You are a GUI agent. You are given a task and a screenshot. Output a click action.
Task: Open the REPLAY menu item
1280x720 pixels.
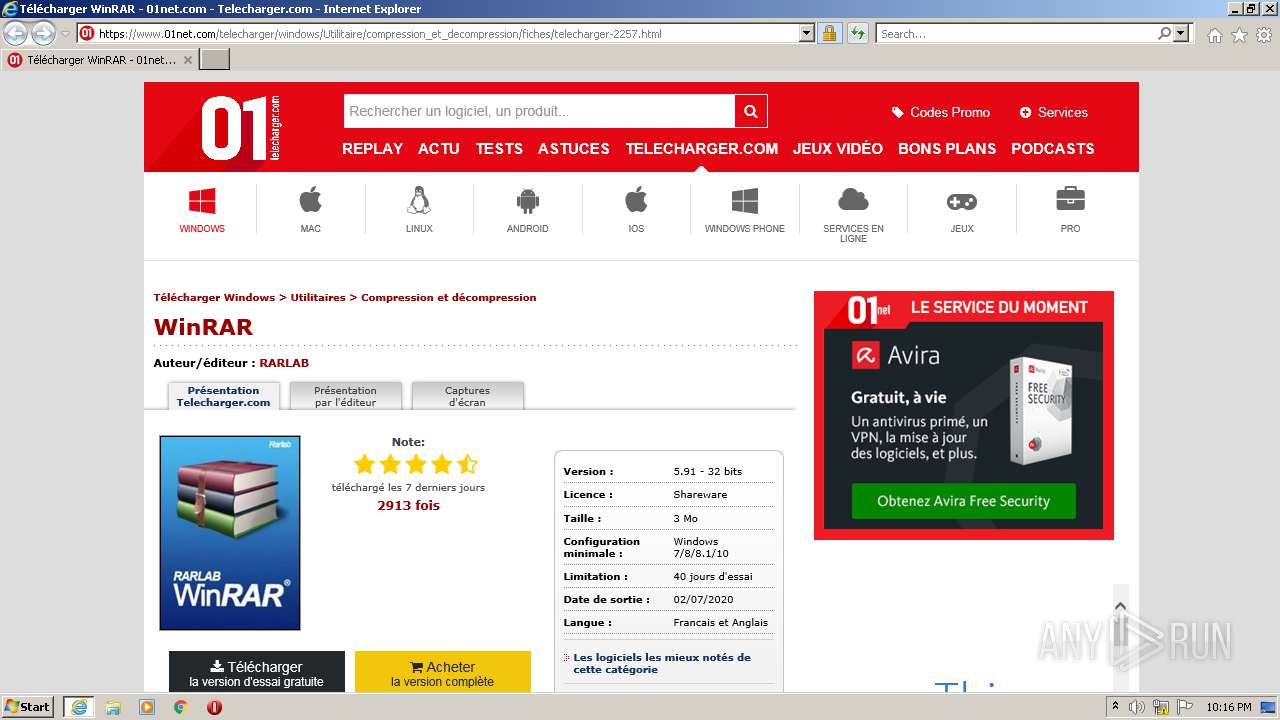click(x=372, y=149)
